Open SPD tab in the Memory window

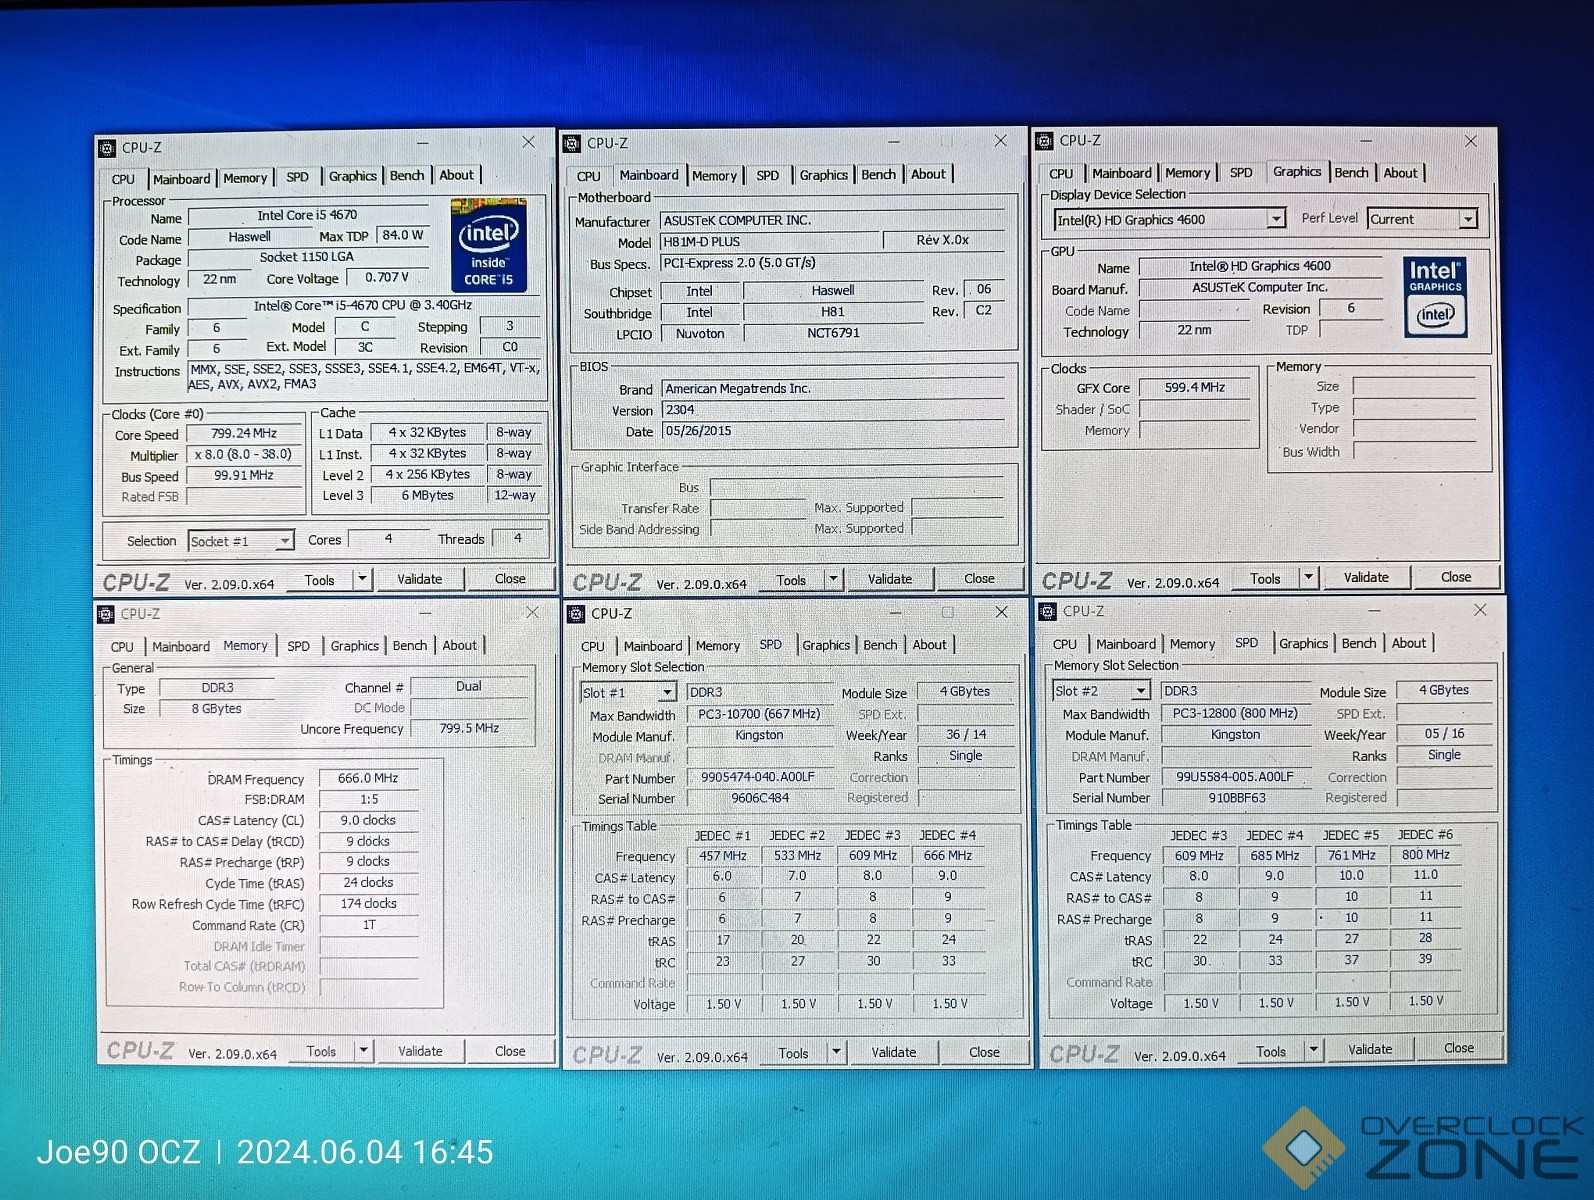point(298,646)
